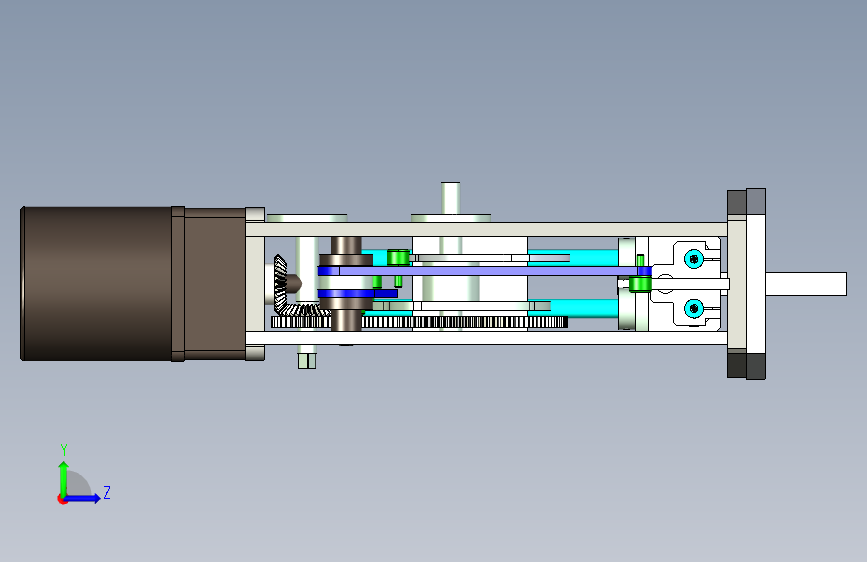The image size is (867, 562).
Task: Select the long toothed spur gear at bottom
Action: tap(419, 322)
